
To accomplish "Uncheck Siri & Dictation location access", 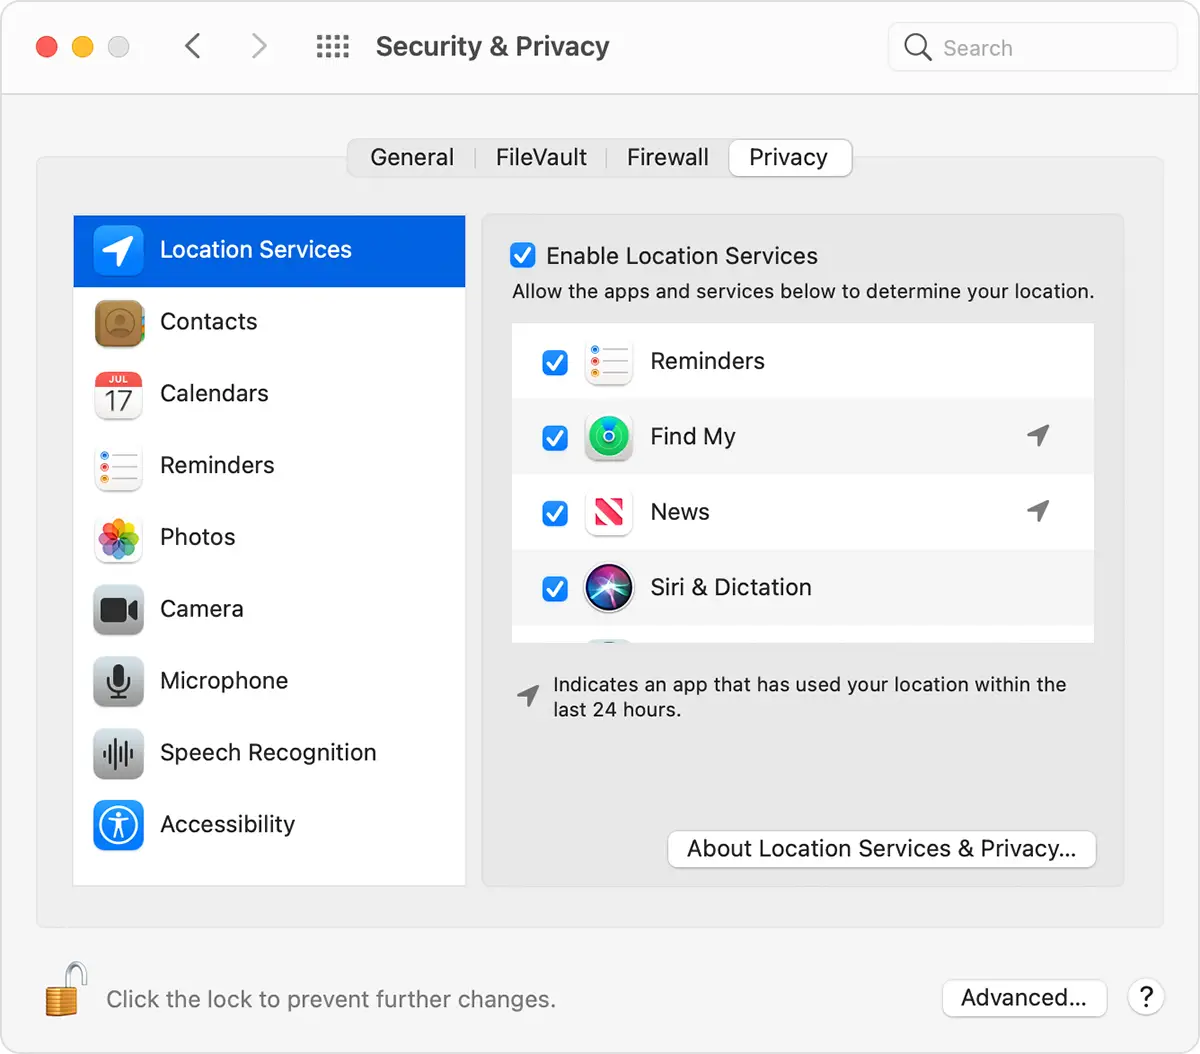I will [x=555, y=589].
